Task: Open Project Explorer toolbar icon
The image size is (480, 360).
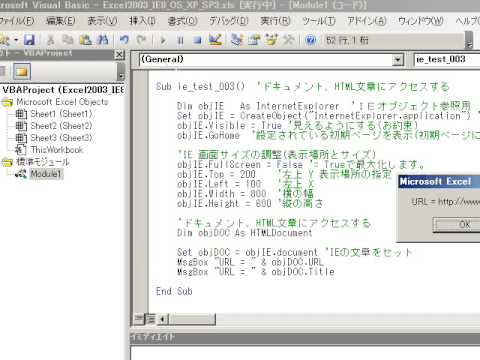Action: tap(236, 40)
